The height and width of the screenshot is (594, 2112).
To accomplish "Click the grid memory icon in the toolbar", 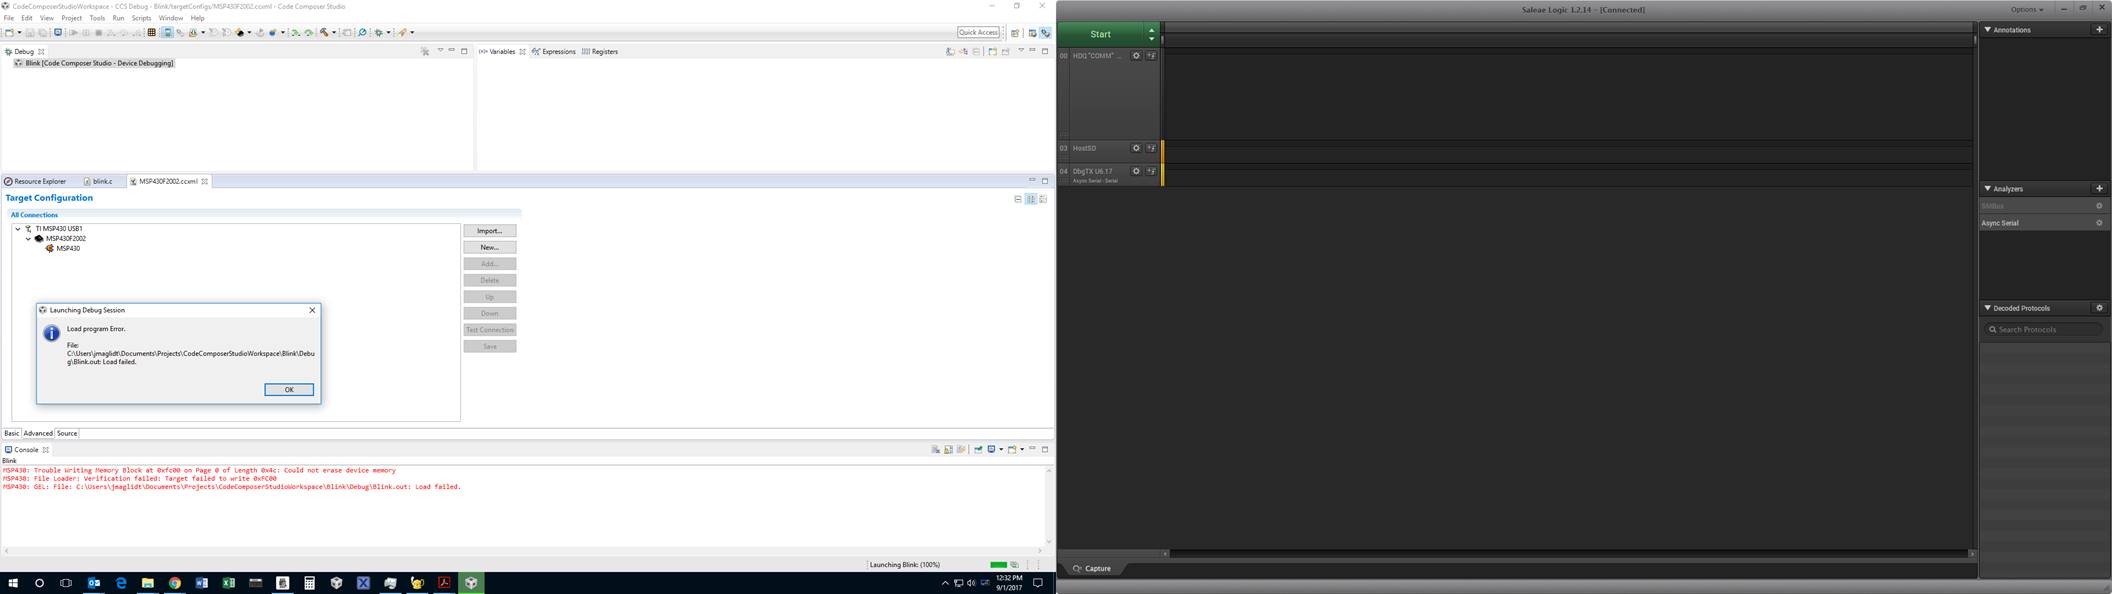I will [x=152, y=32].
